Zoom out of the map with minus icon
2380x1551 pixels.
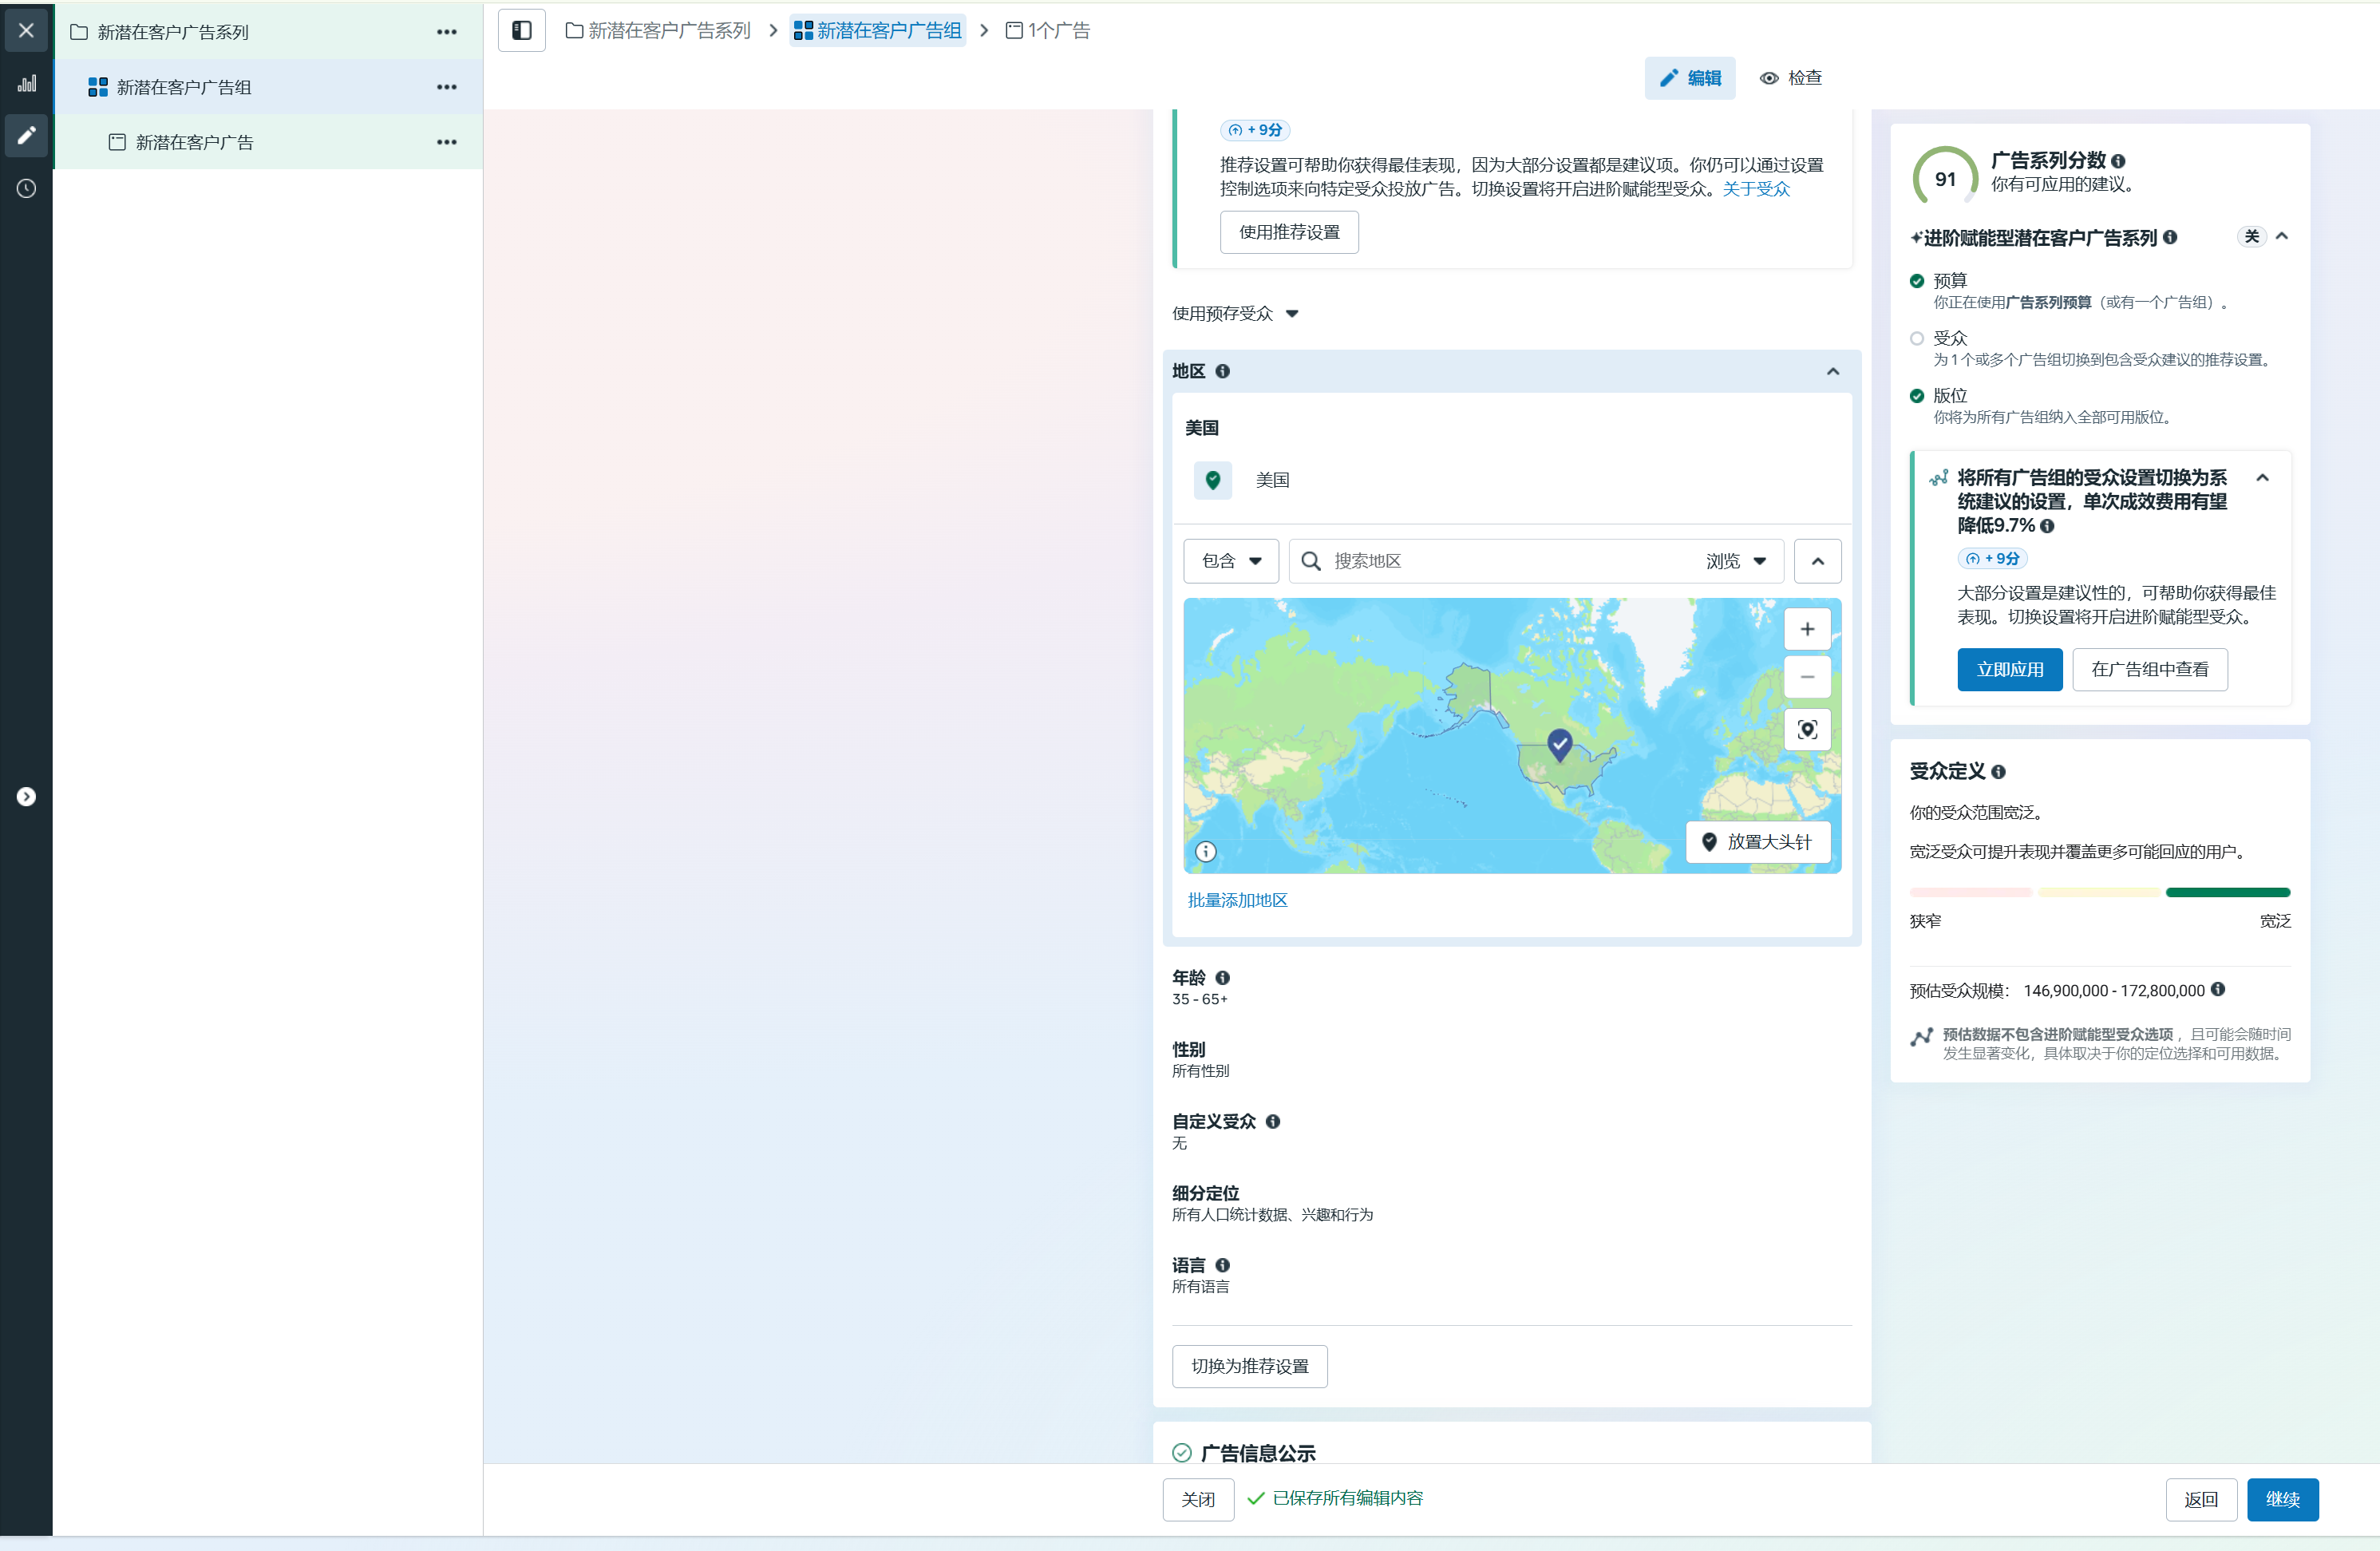pos(1807,677)
